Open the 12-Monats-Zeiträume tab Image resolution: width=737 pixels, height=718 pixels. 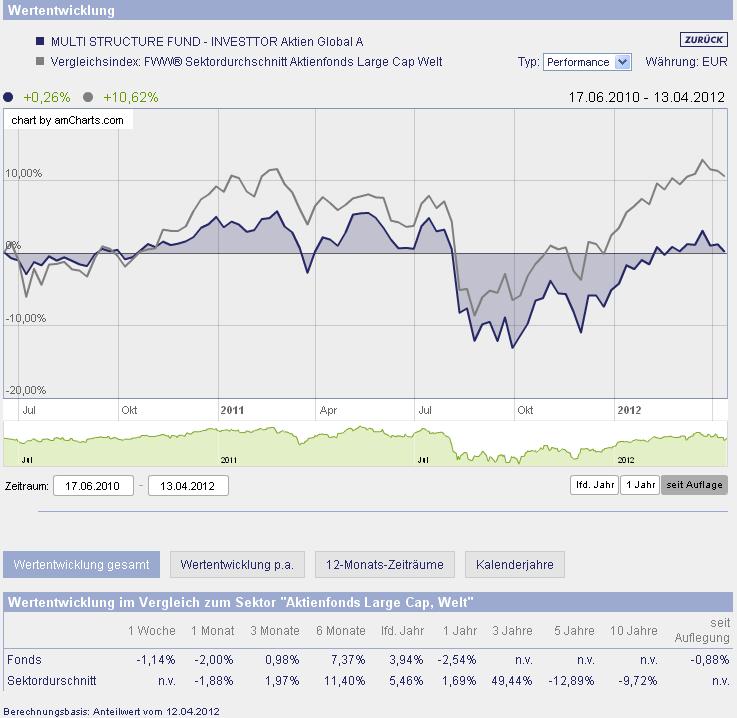point(384,564)
